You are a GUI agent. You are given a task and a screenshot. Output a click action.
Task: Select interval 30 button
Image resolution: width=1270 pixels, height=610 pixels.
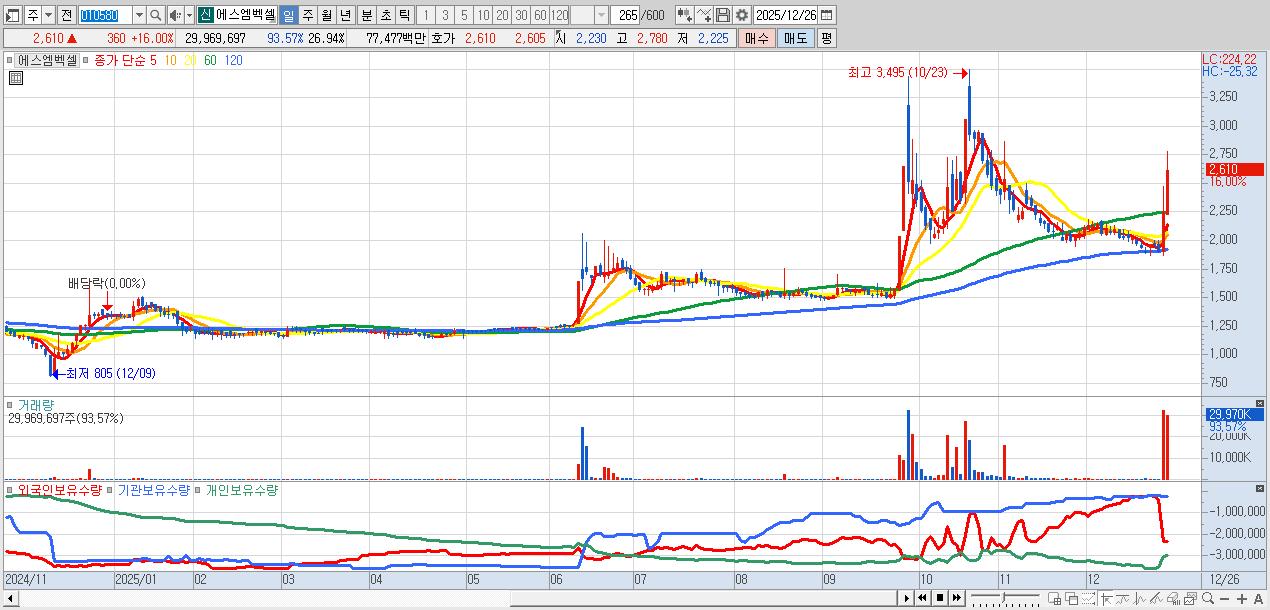521,15
